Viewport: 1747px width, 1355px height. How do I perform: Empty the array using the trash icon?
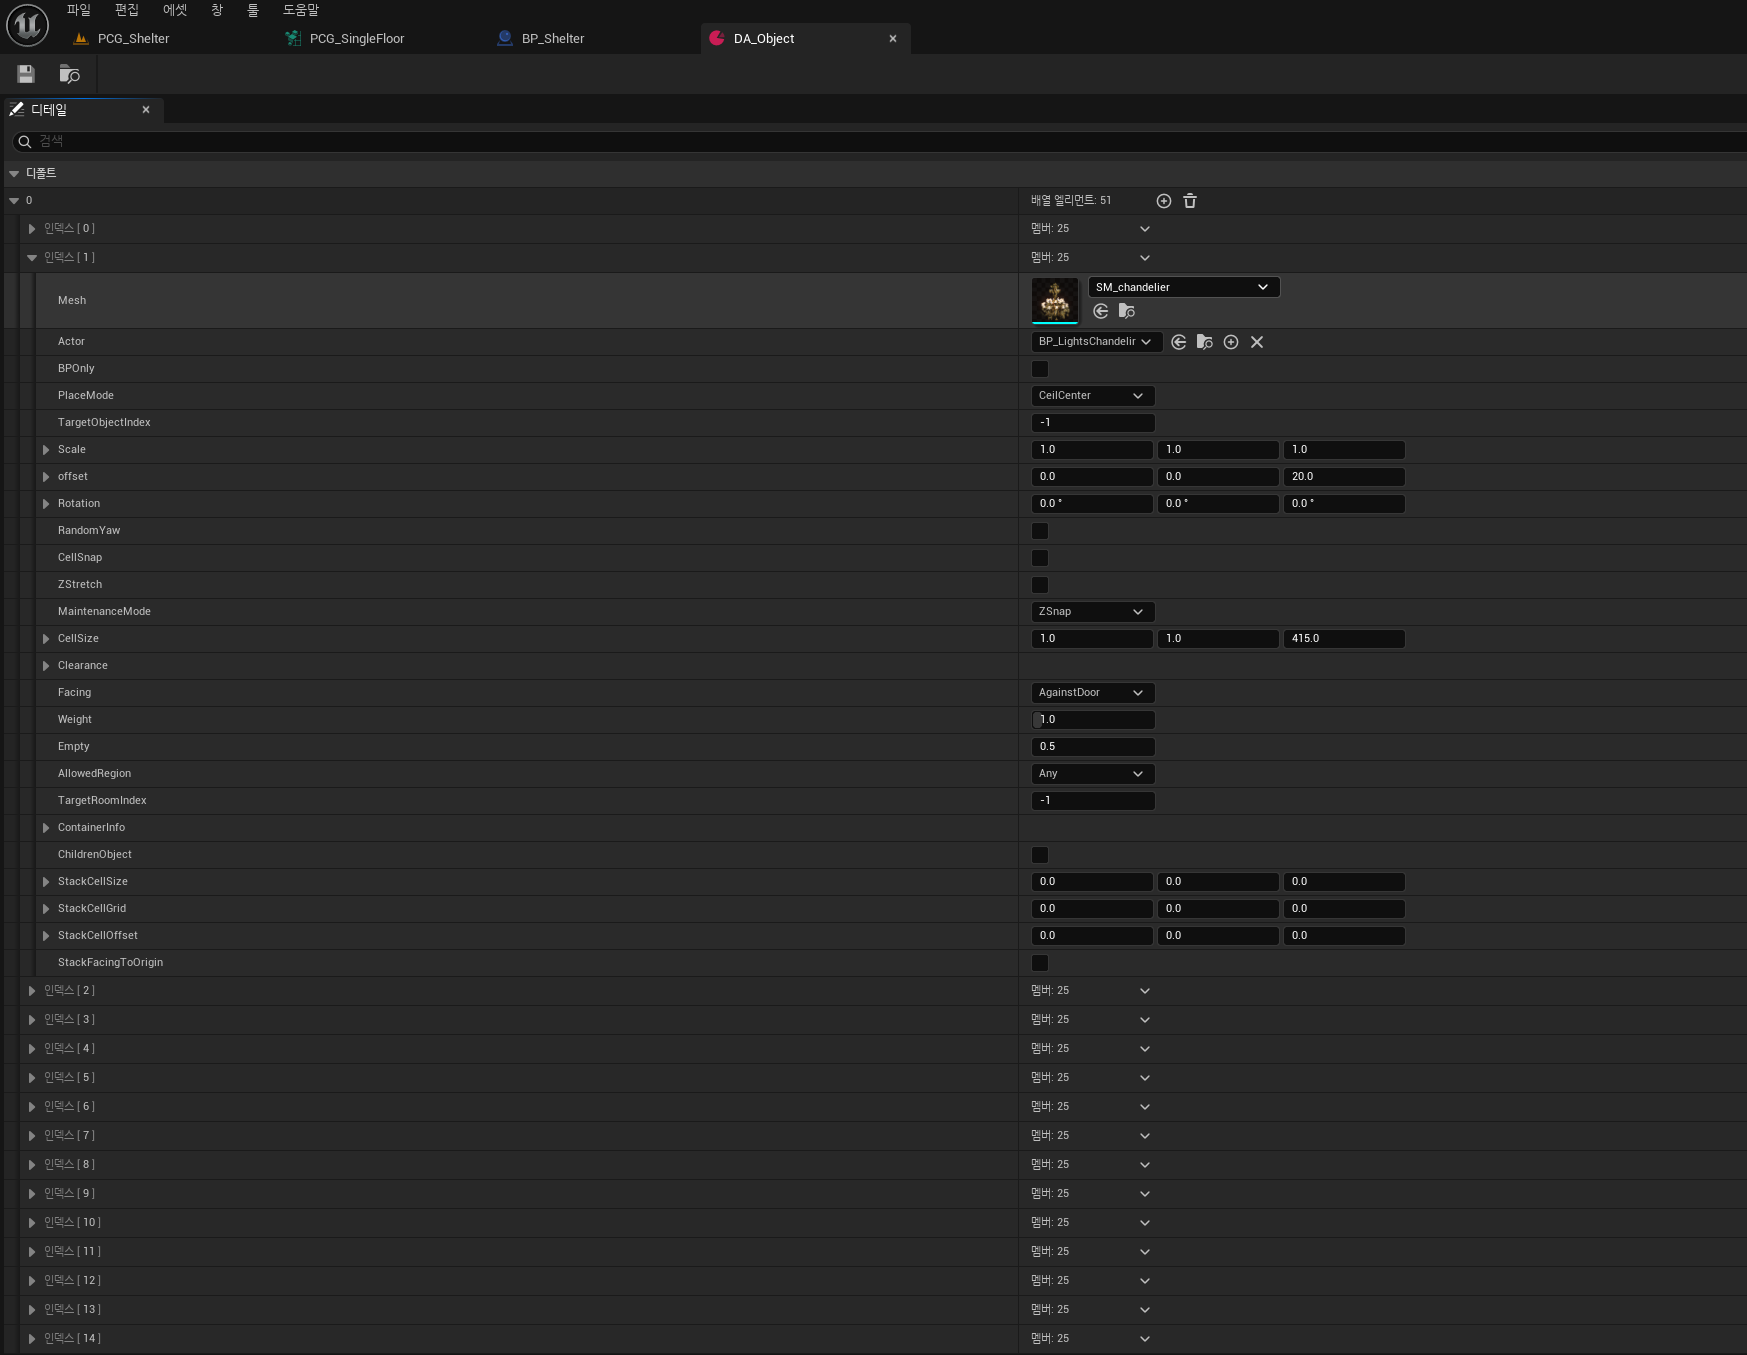click(1190, 201)
